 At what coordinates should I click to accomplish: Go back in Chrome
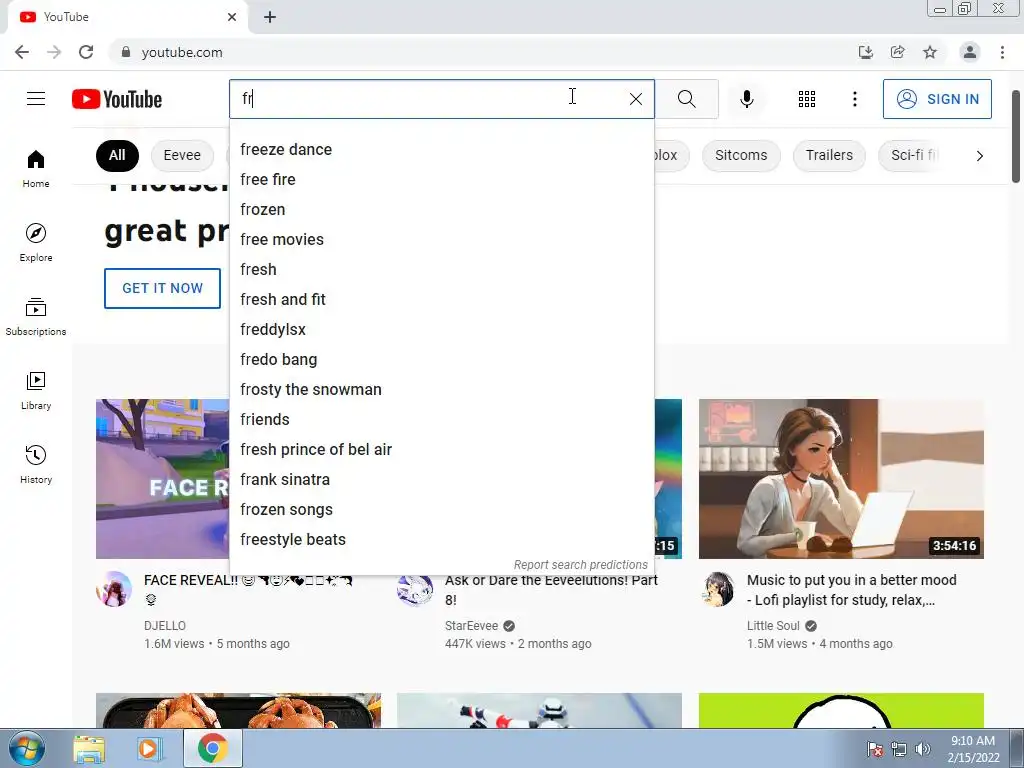click(22, 52)
